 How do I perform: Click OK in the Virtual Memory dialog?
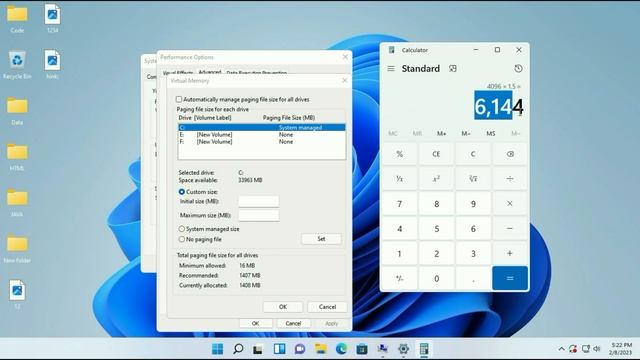coord(283,307)
